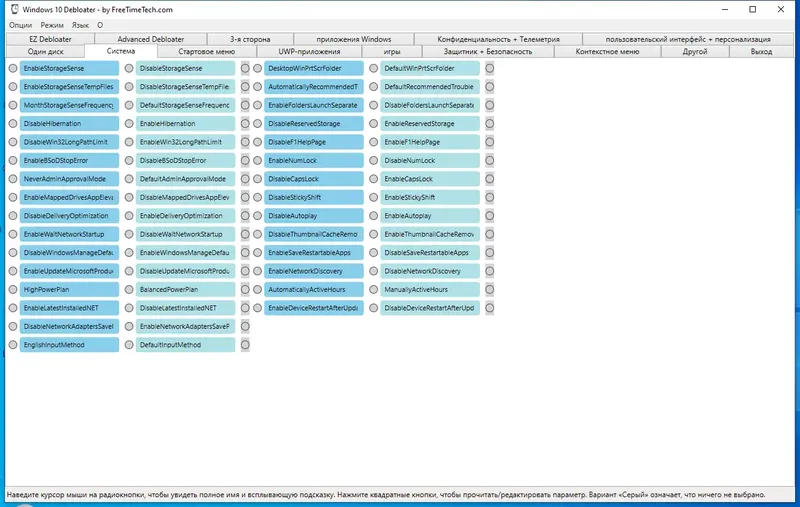Open the EnableBSoDStopError parameter button

[69, 160]
